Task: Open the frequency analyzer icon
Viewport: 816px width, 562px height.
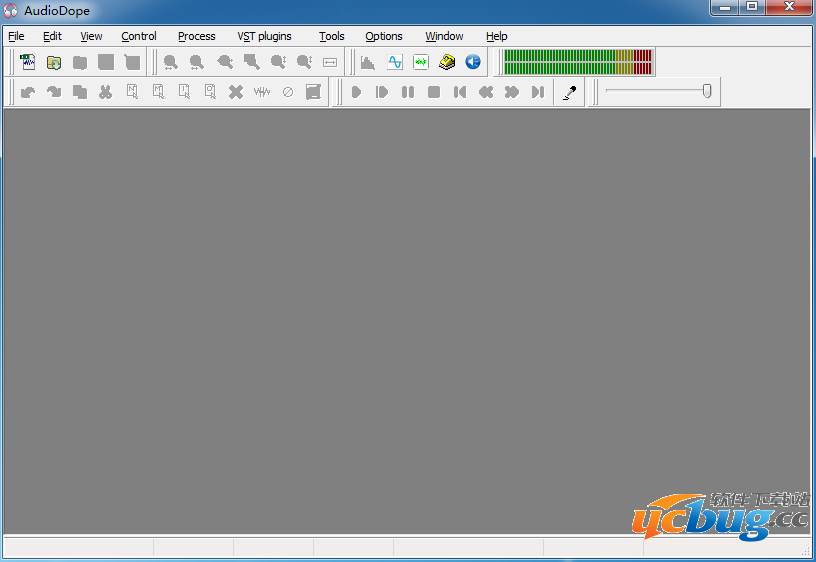Action: [x=368, y=62]
